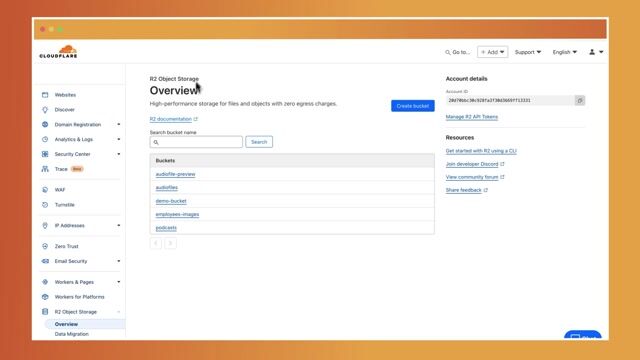Viewport: 640px width, 360px height.
Task: Open the R2 documentation link
Action: pyautogui.click(x=171, y=119)
